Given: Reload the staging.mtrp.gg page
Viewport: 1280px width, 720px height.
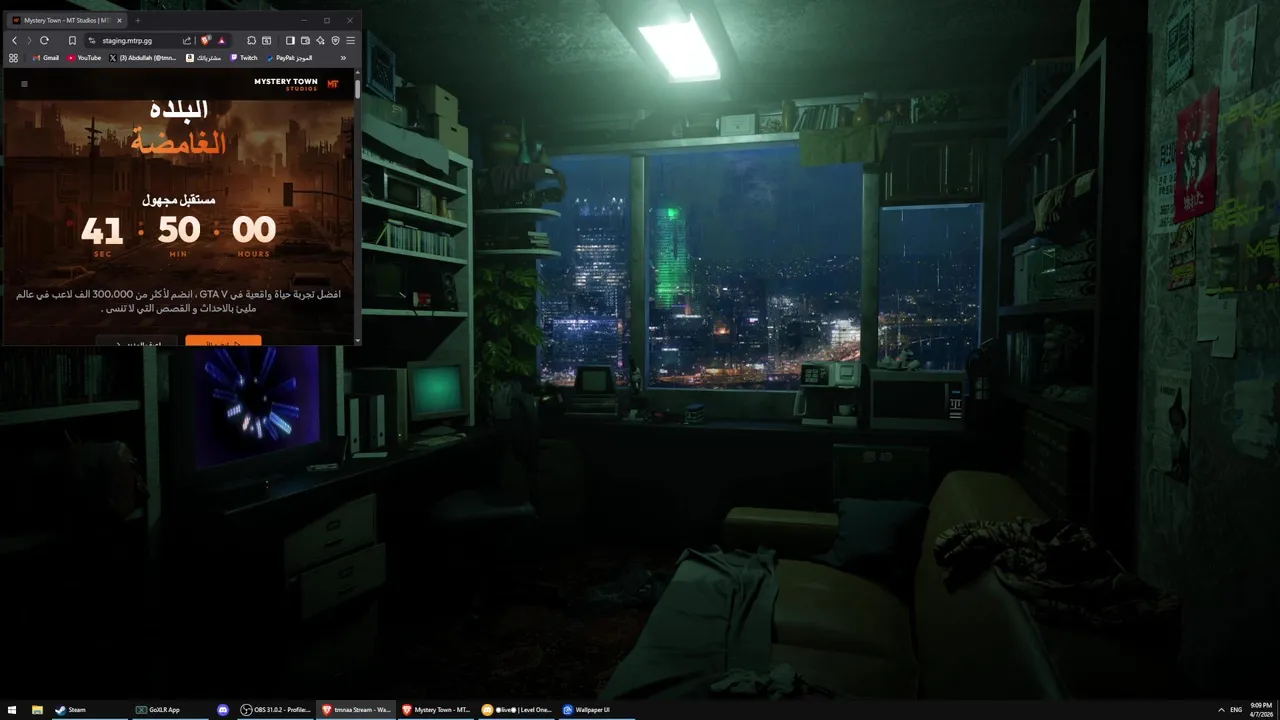Looking at the screenshot, I should (44, 41).
